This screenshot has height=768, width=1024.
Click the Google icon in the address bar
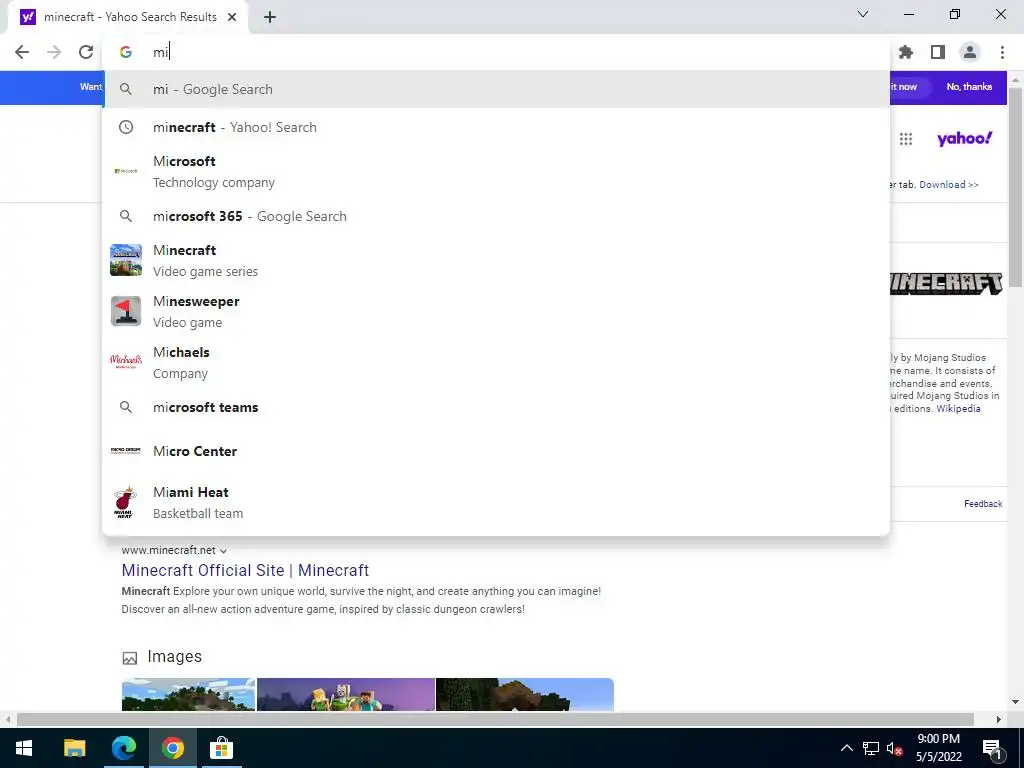126,52
